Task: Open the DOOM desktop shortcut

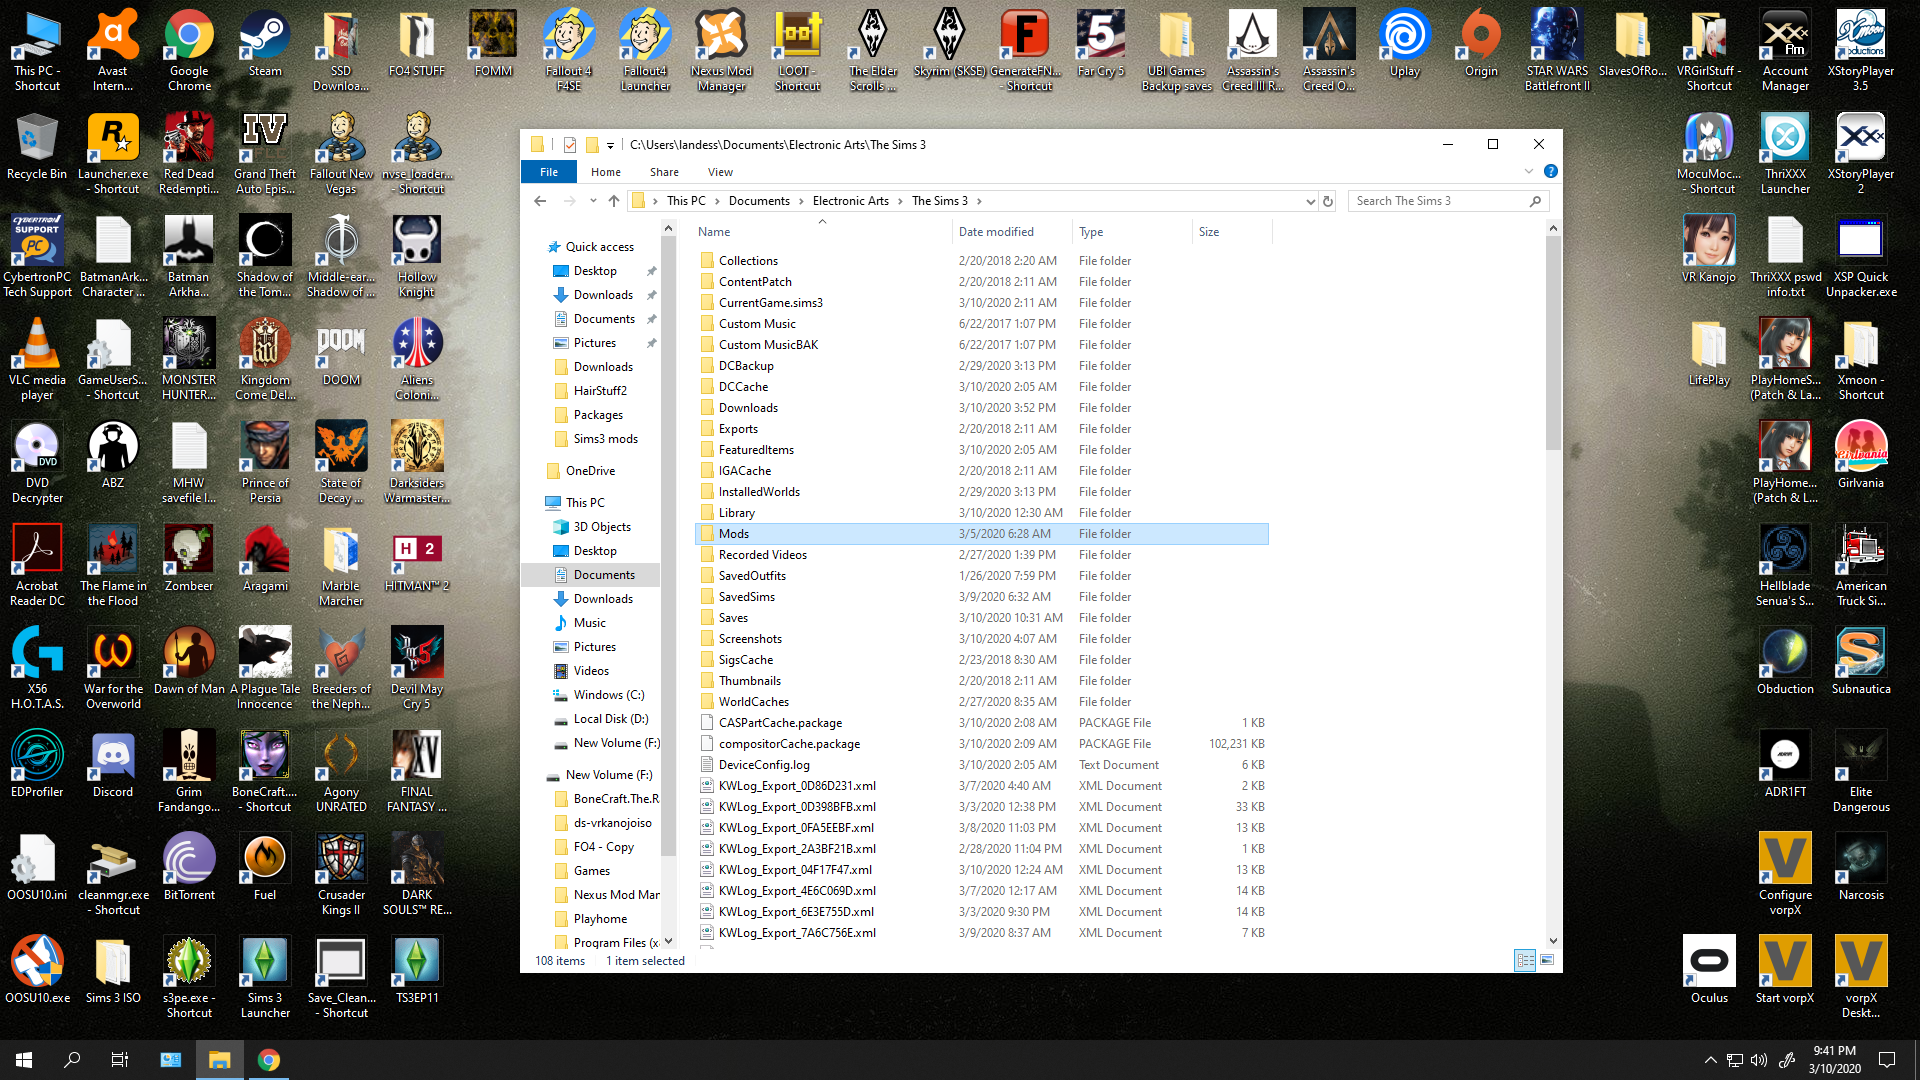Action: [x=341, y=354]
